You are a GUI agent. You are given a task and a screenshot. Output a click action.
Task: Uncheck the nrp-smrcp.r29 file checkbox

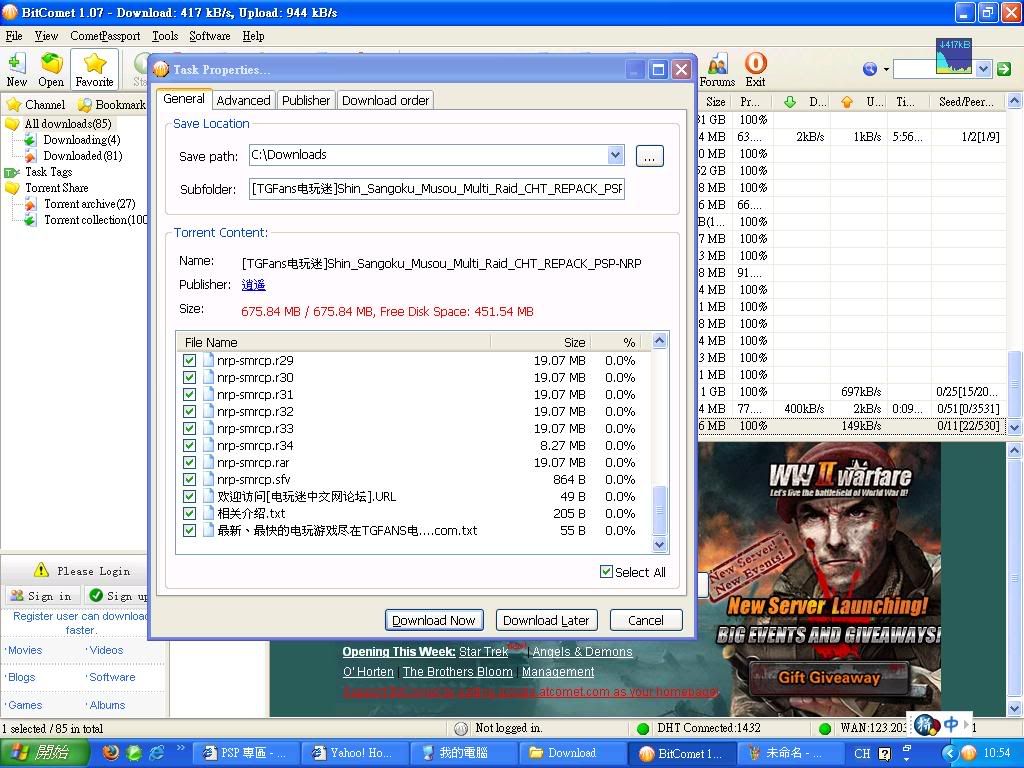coord(189,360)
